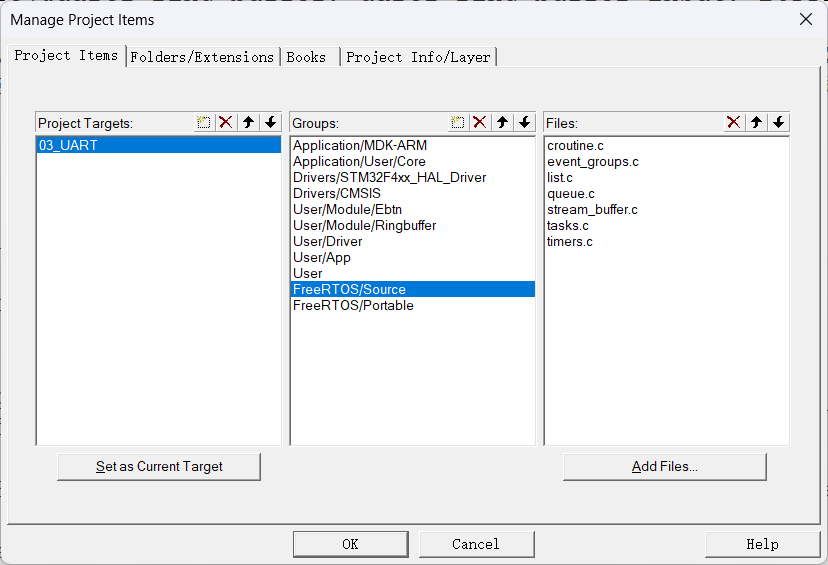Delete the selected group
This screenshot has height=565, width=828.
point(479,123)
